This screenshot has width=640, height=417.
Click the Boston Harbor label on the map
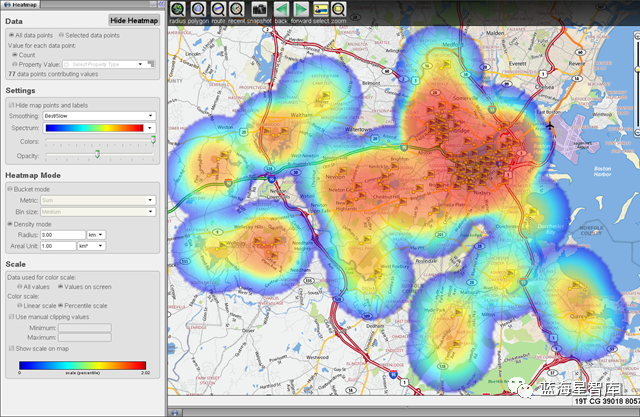pos(602,171)
